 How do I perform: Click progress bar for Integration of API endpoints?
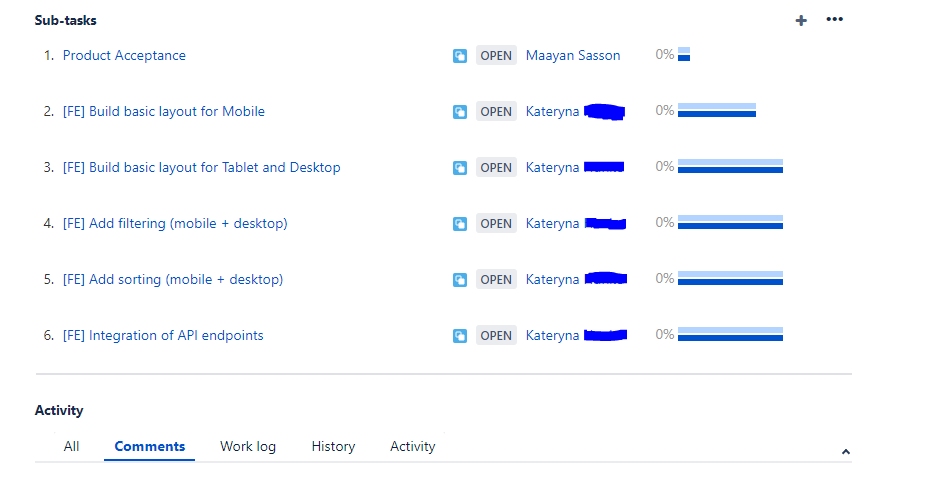[x=731, y=334]
